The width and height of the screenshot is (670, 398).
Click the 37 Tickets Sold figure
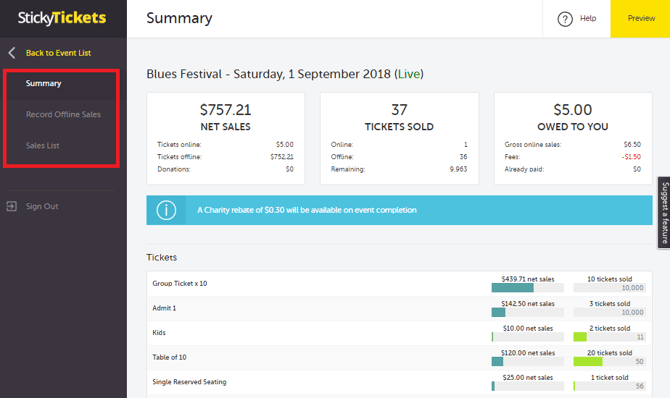[x=399, y=110]
